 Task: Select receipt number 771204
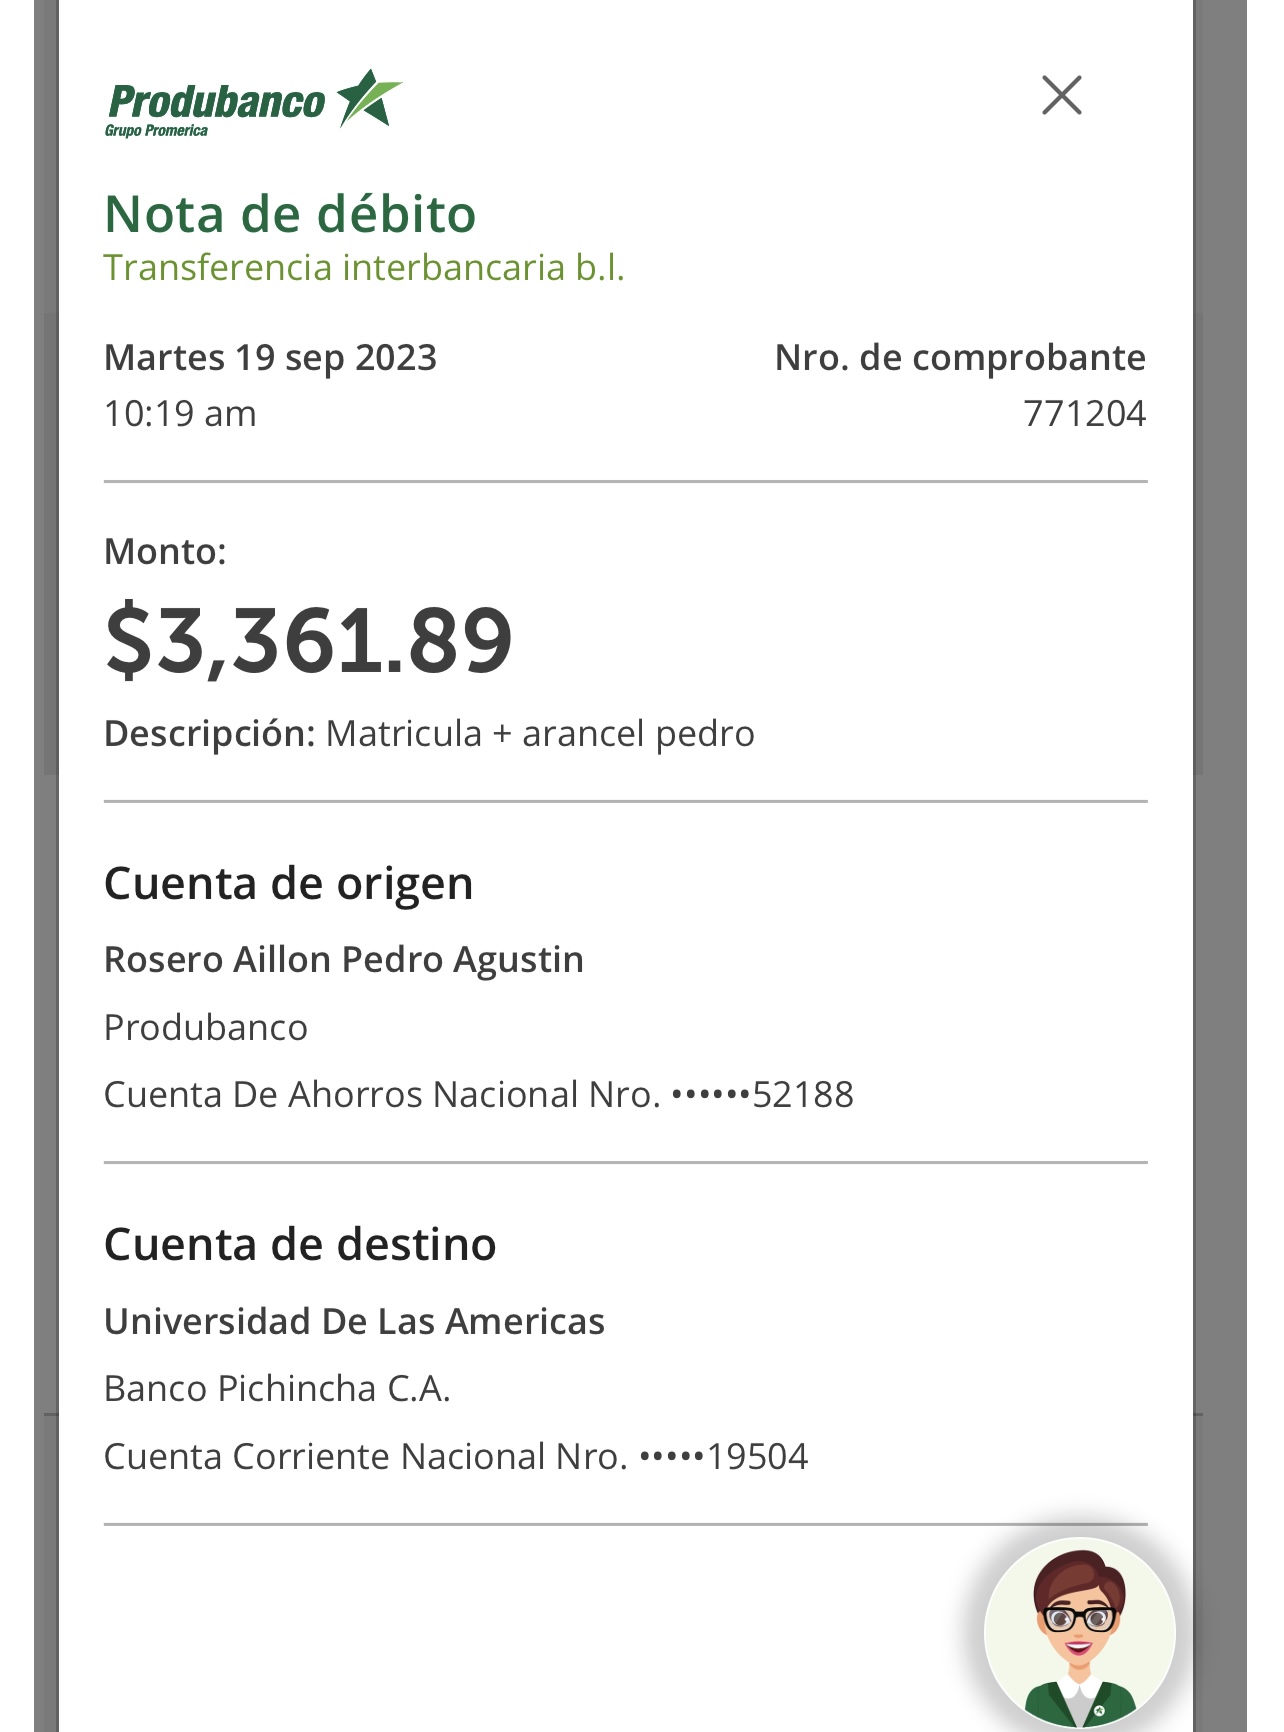pyautogui.click(x=1084, y=414)
